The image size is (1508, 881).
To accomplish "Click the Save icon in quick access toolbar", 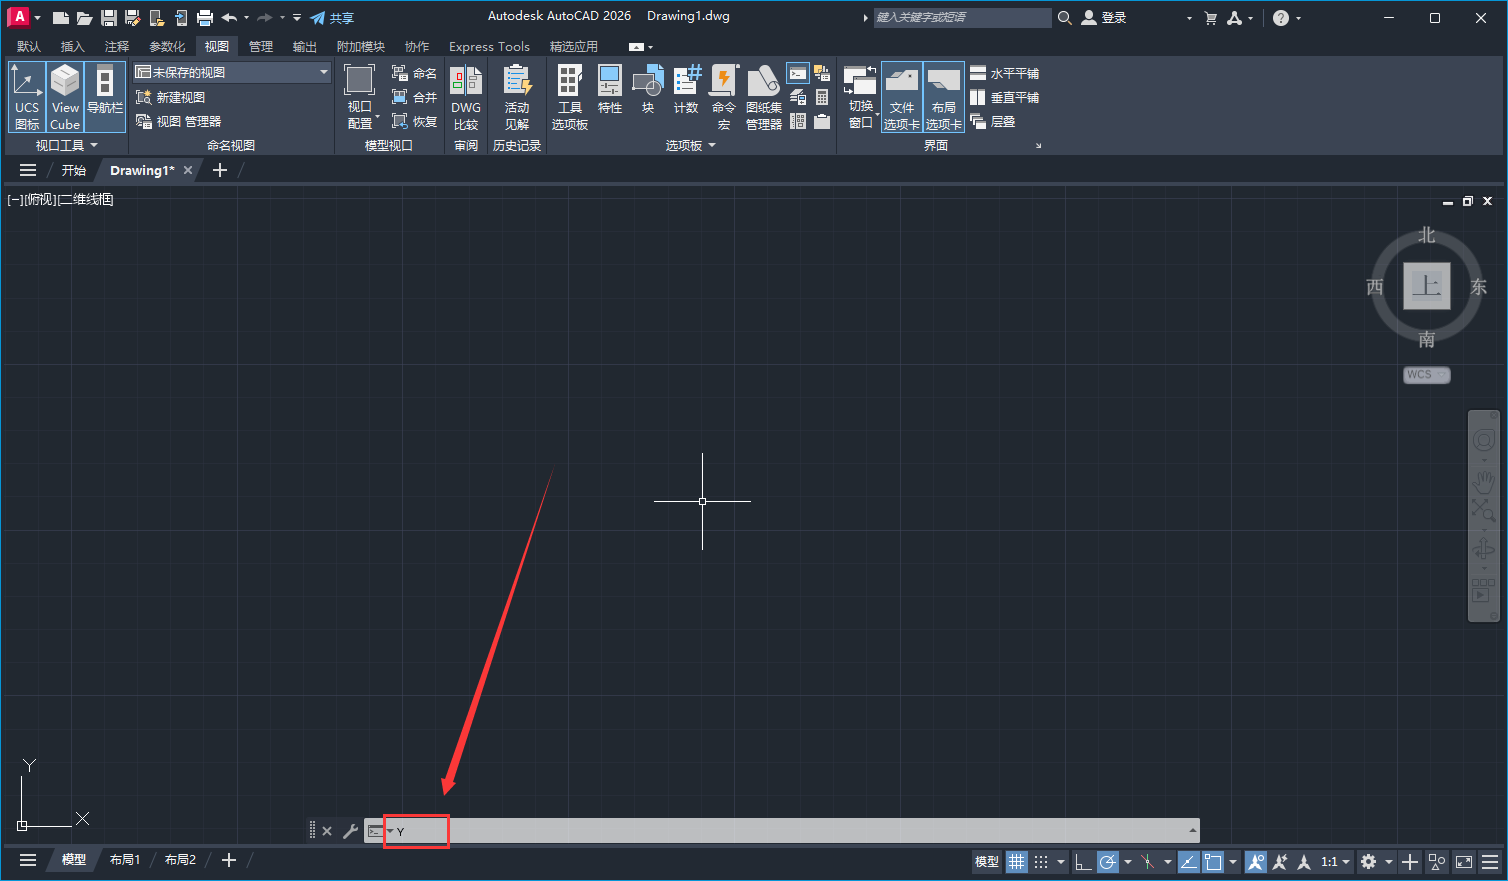I will (x=109, y=18).
